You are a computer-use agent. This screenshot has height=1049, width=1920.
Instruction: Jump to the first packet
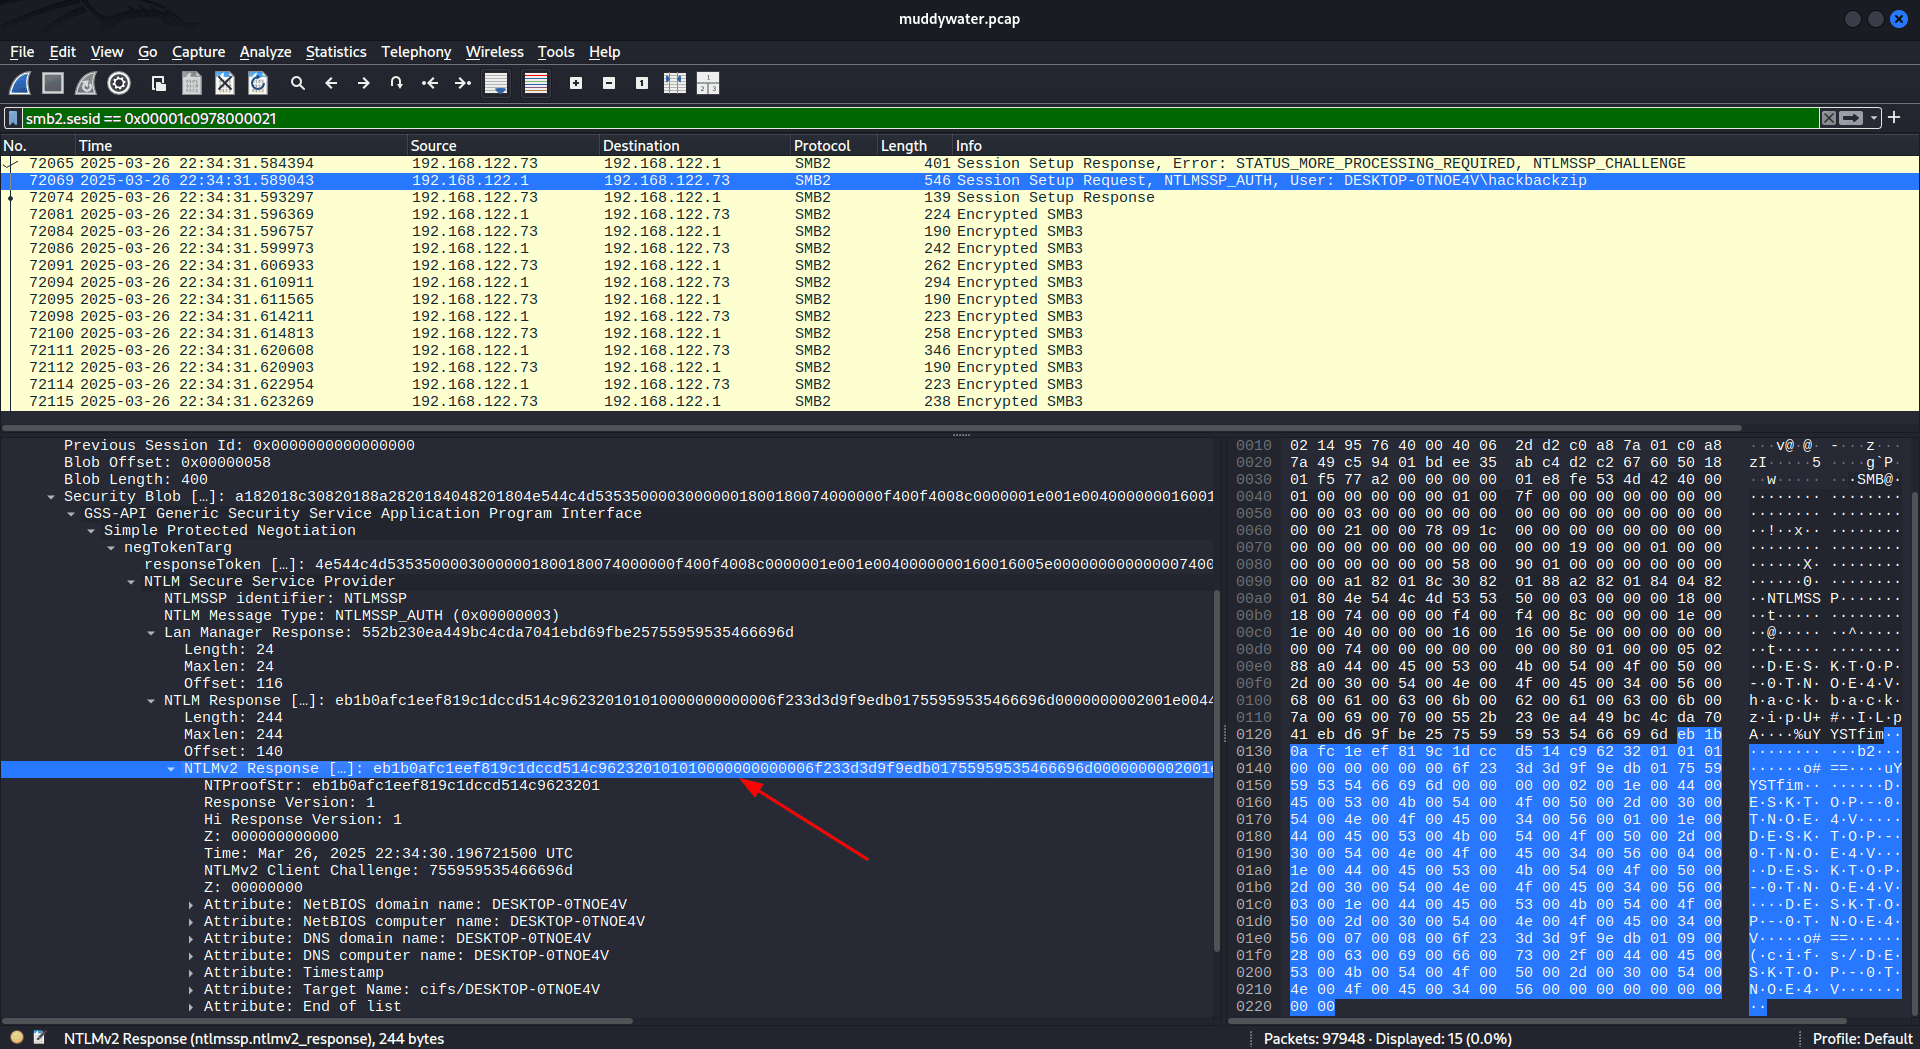point(430,83)
